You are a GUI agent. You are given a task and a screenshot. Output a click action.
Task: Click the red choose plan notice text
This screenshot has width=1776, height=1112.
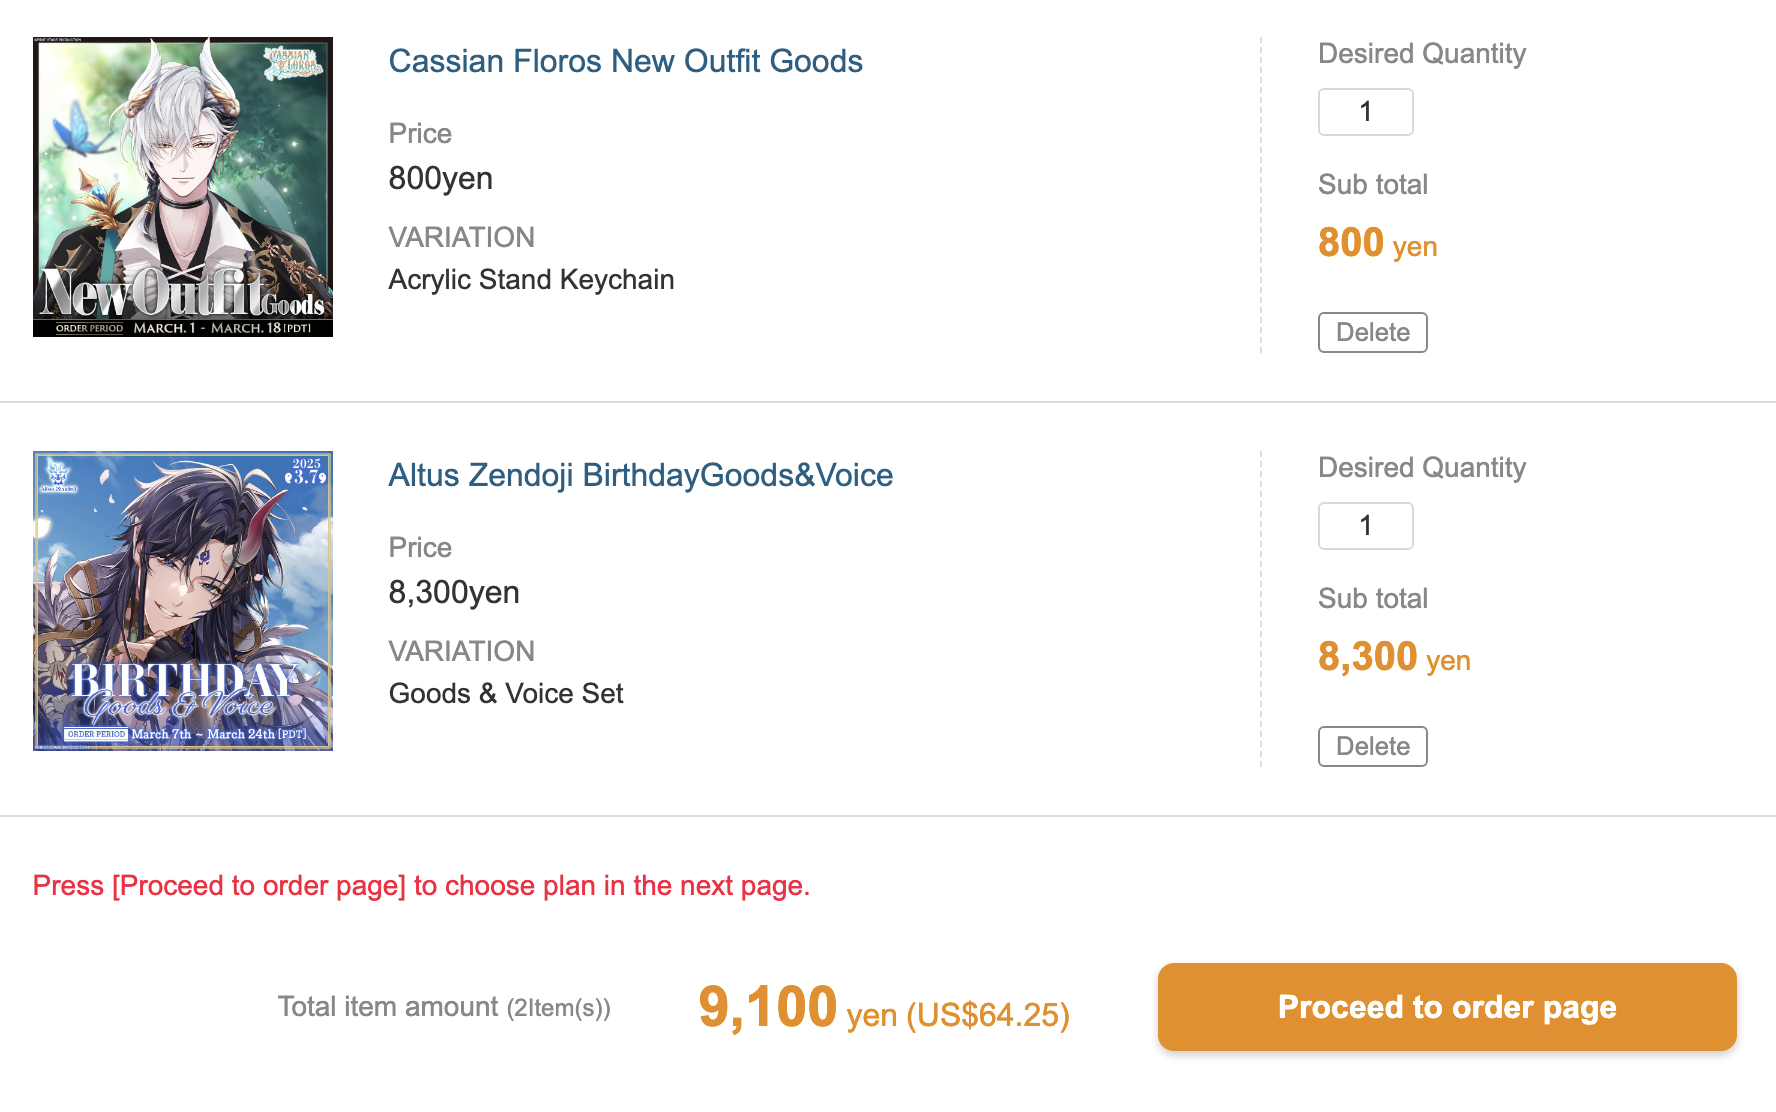pos(421,886)
